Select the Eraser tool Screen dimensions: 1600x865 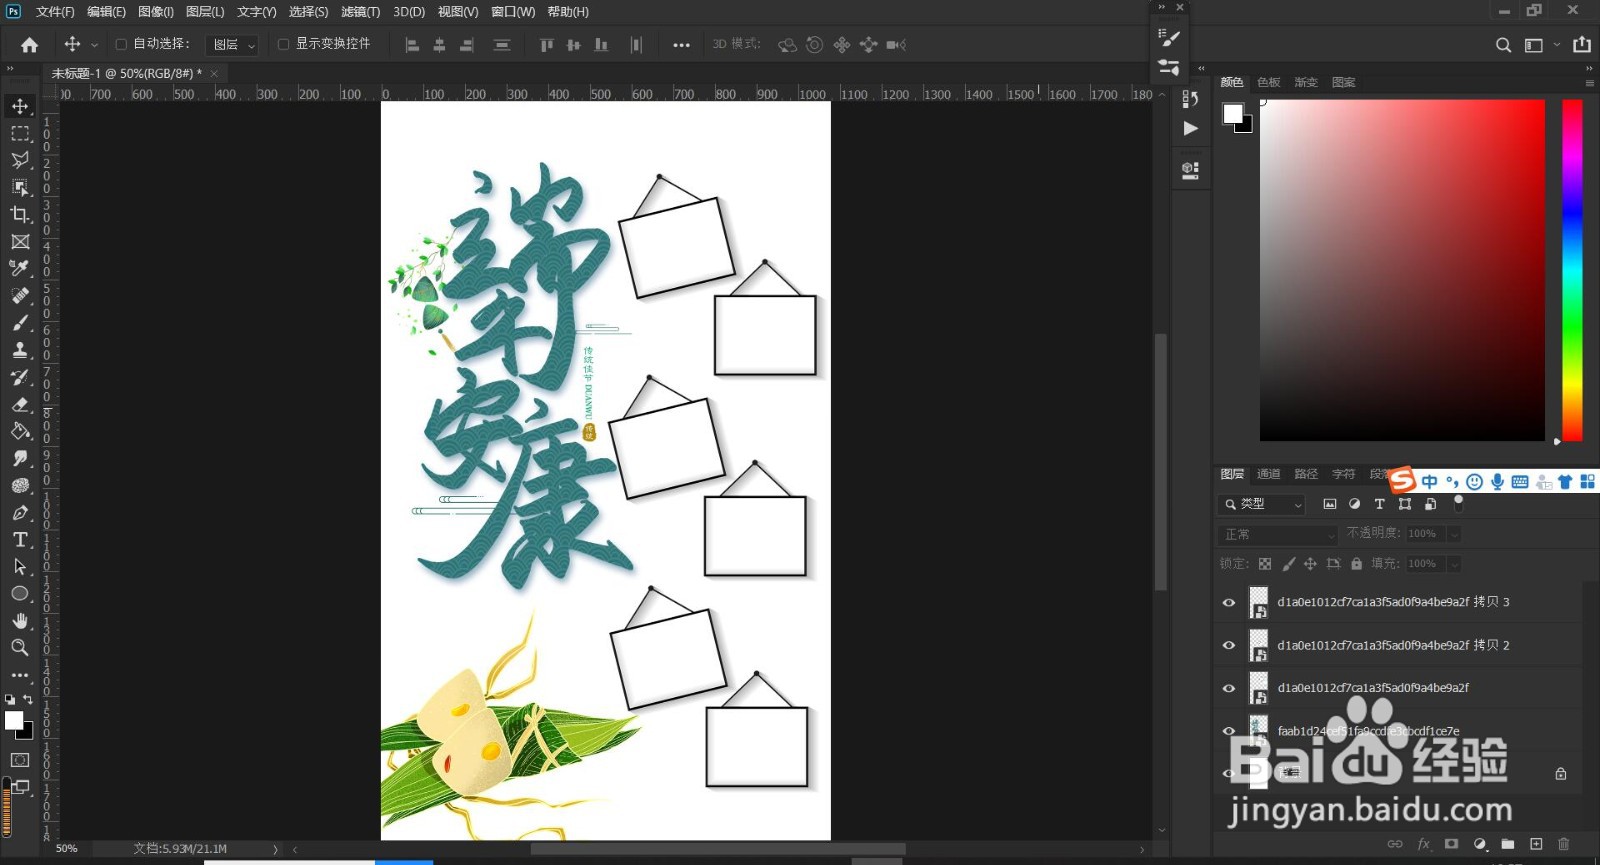point(20,404)
